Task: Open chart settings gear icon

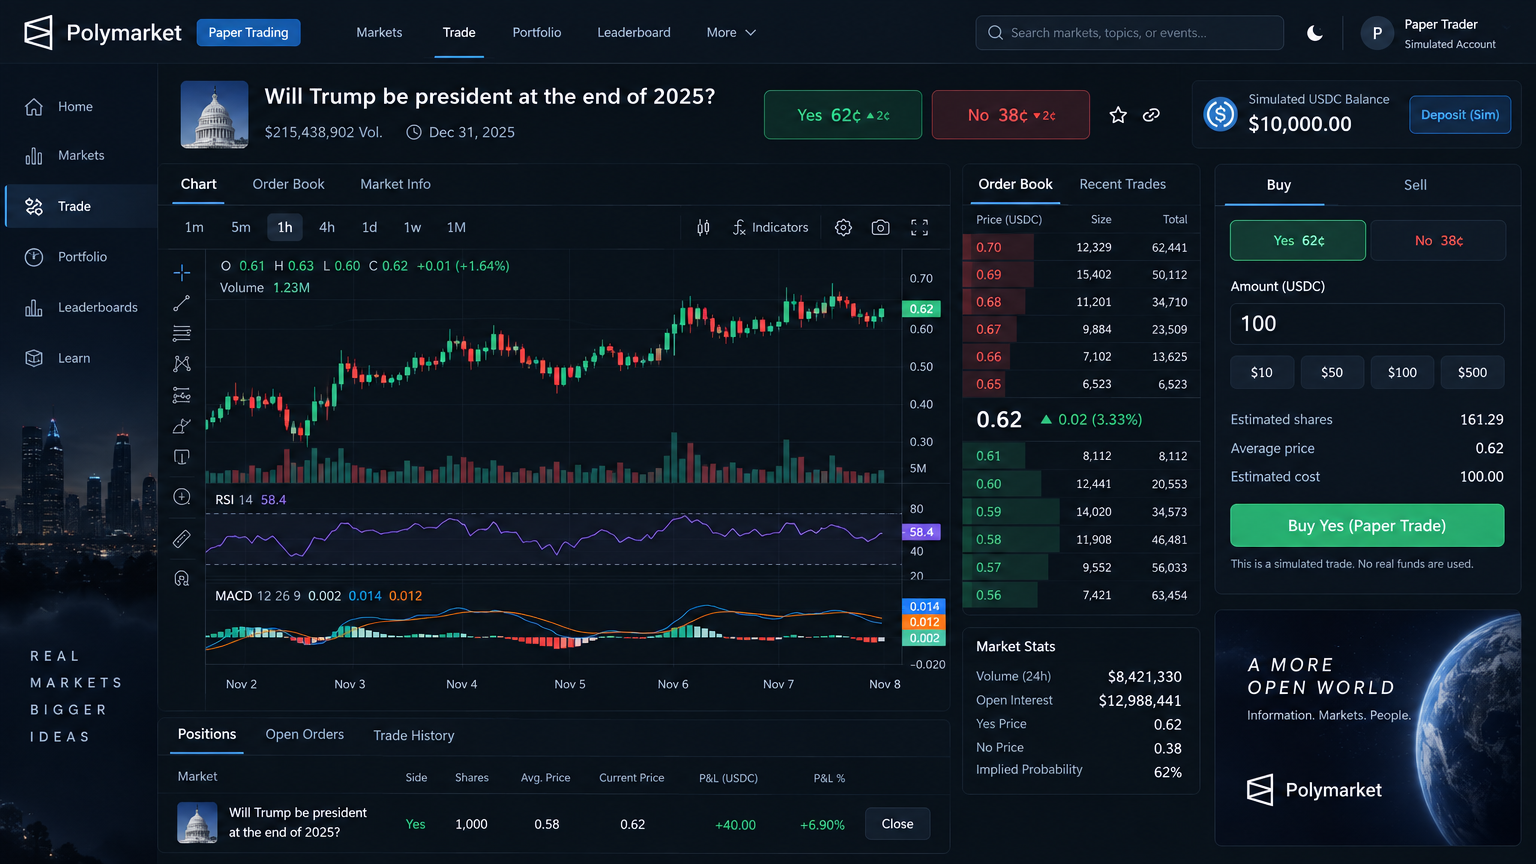Action: (x=843, y=227)
